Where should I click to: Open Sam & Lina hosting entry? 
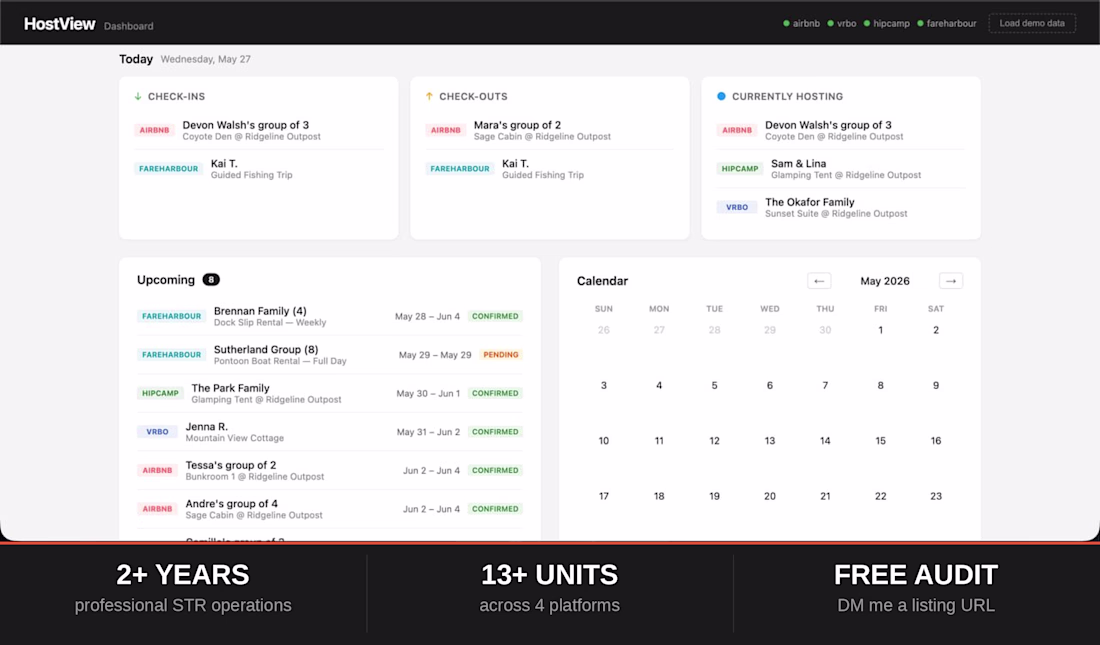(841, 168)
